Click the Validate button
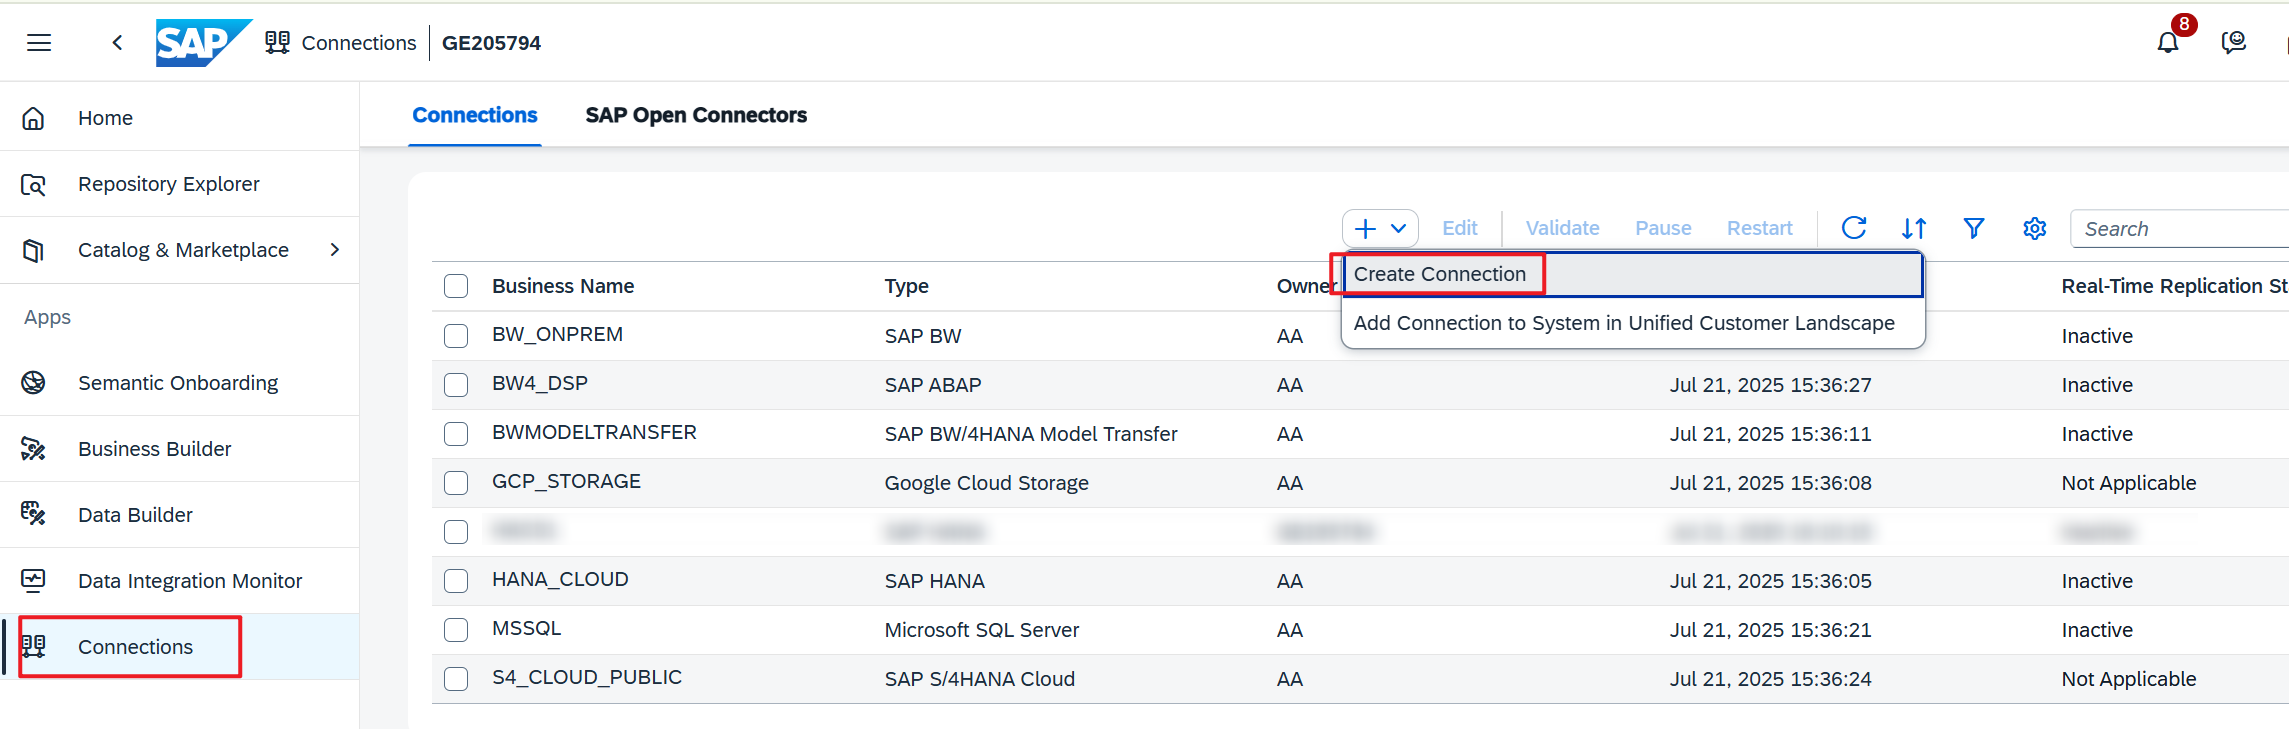The image size is (2289, 729). [x=1562, y=228]
